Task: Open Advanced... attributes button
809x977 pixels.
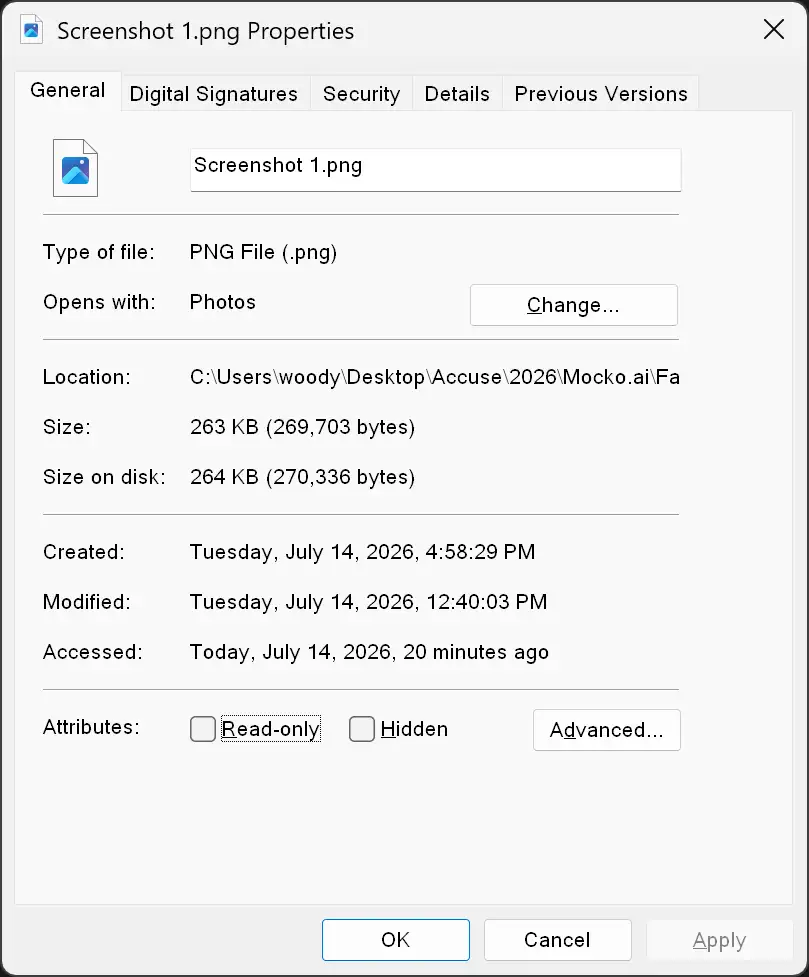Action: (x=606, y=730)
